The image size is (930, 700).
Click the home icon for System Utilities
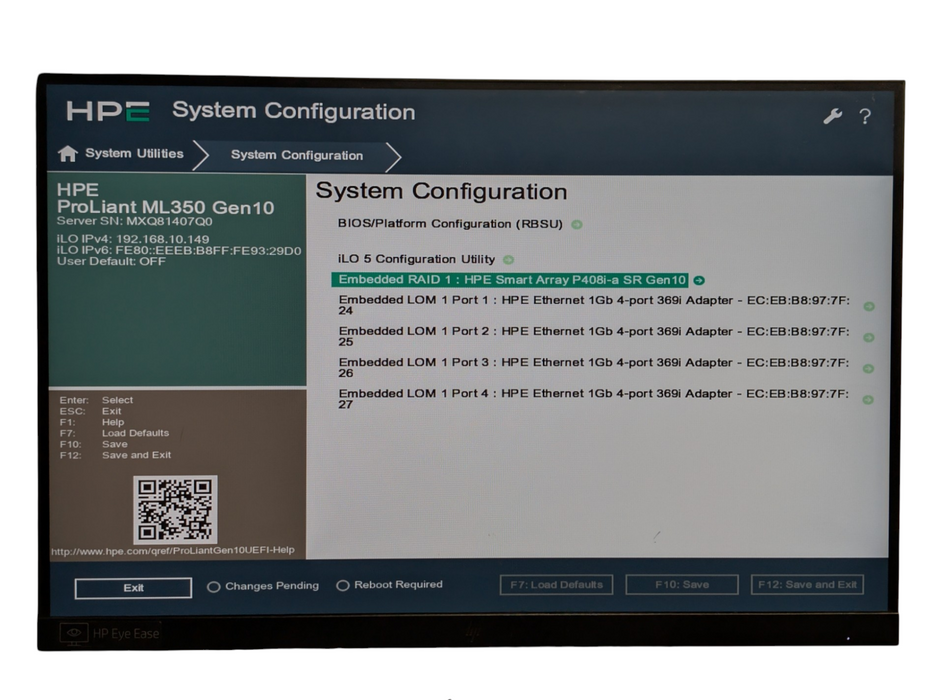[68, 154]
